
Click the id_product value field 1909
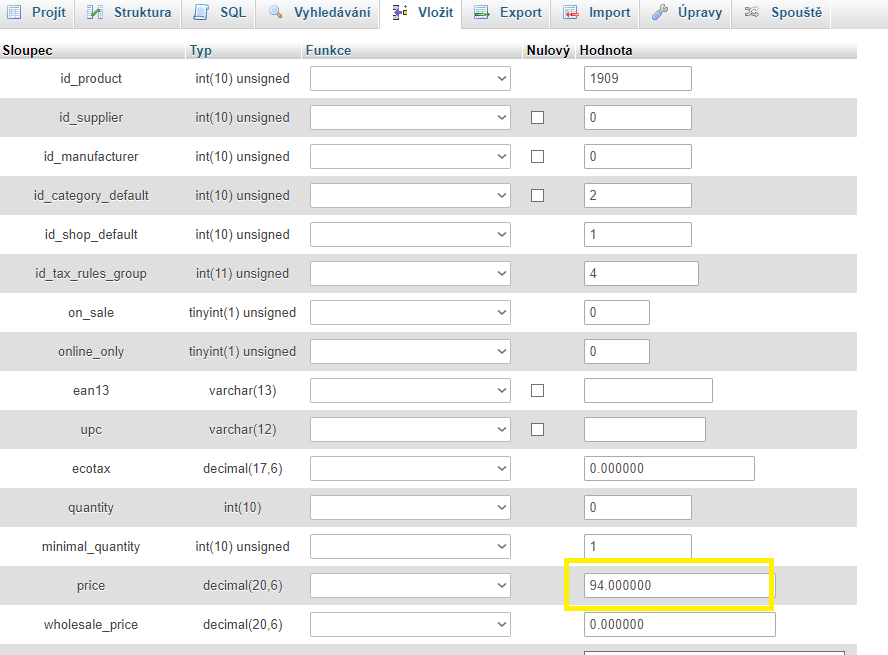tap(638, 78)
